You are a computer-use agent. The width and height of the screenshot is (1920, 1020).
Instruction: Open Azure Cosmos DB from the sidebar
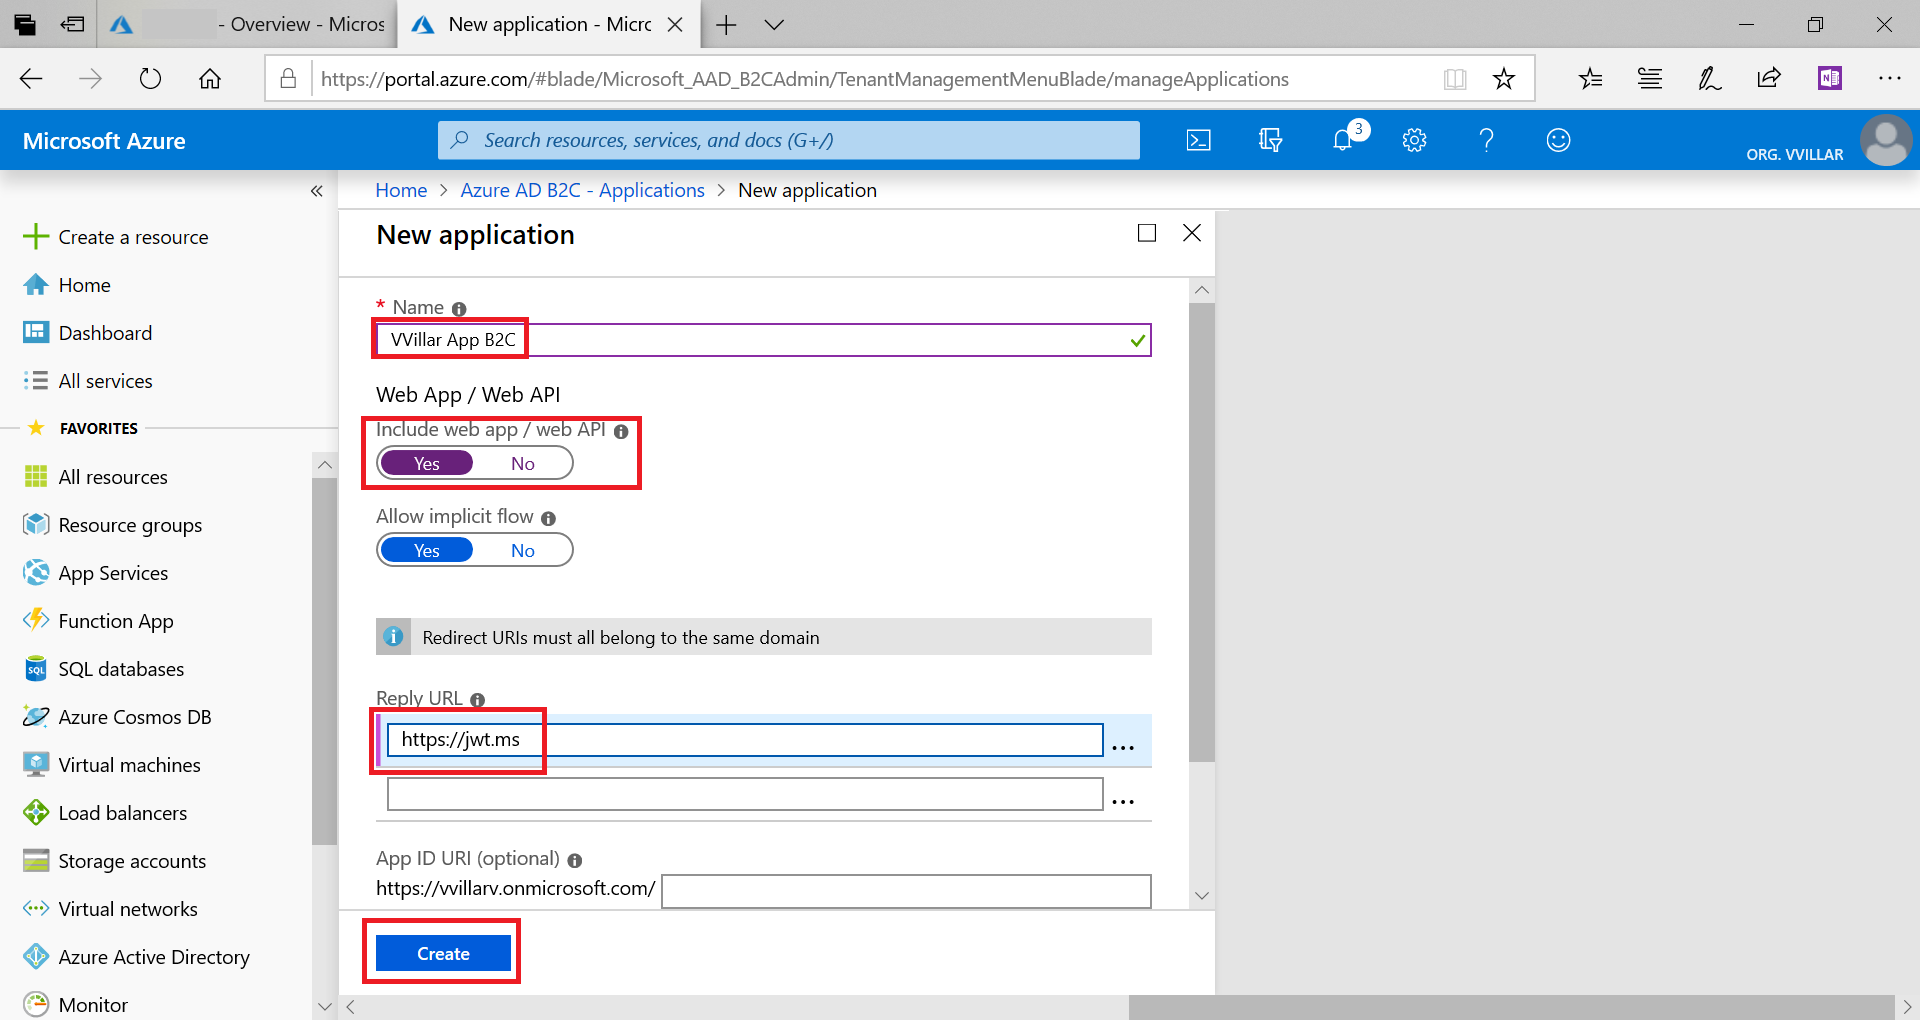(x=134, y=716)
